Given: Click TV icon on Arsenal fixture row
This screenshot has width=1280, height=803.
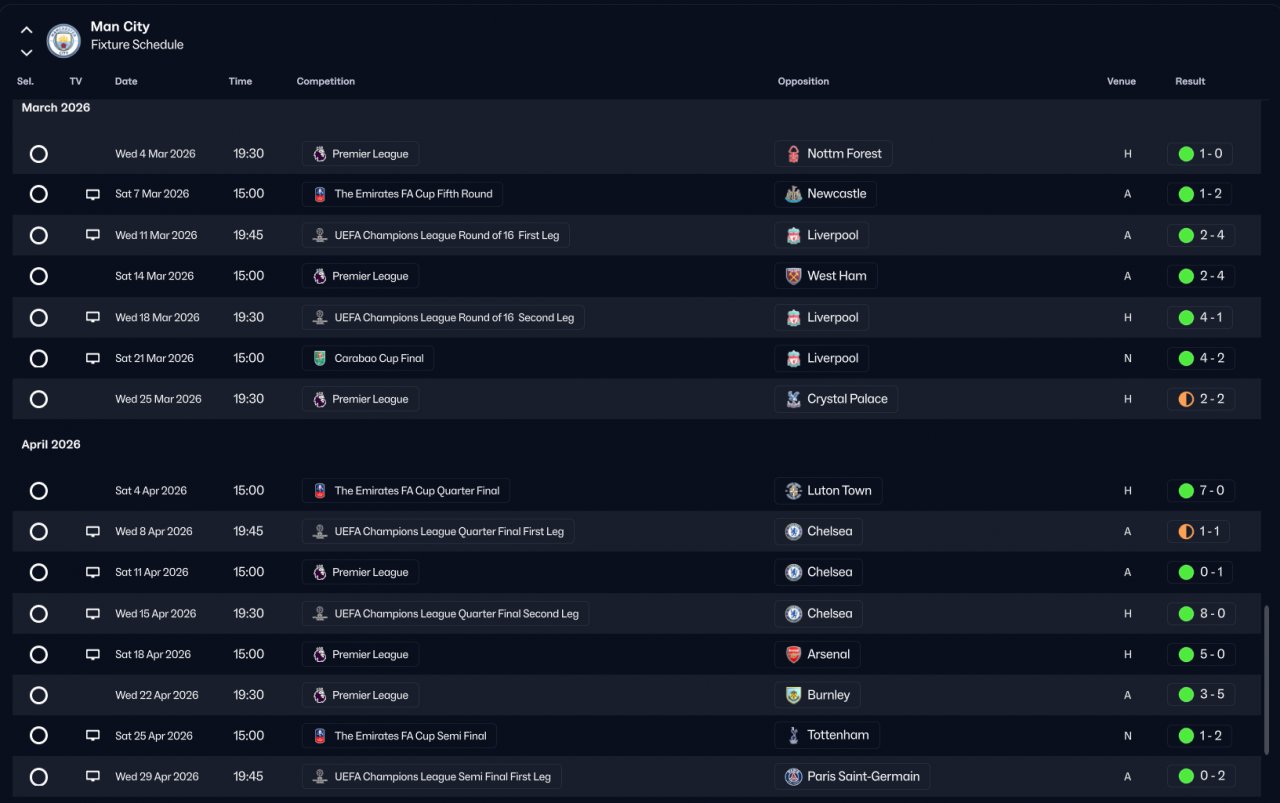Looking at the screenshot, I should point(93,654).
